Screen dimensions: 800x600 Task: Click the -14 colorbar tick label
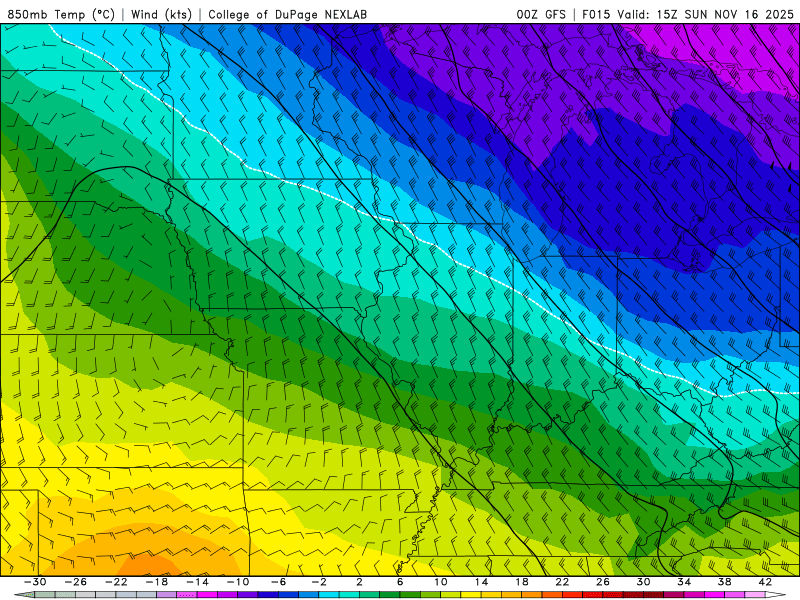[197, 582]
